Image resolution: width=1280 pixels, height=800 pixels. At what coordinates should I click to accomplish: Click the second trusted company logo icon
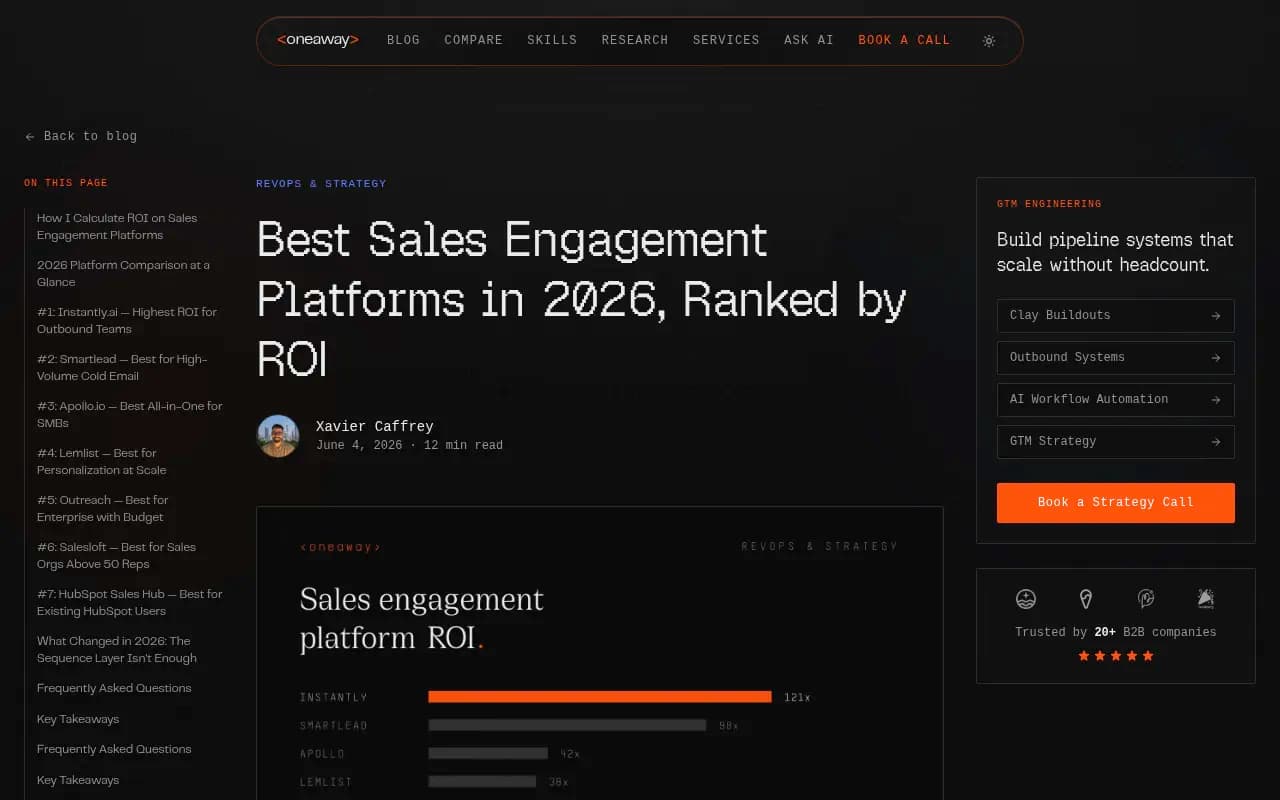[x=1086, y=599]
